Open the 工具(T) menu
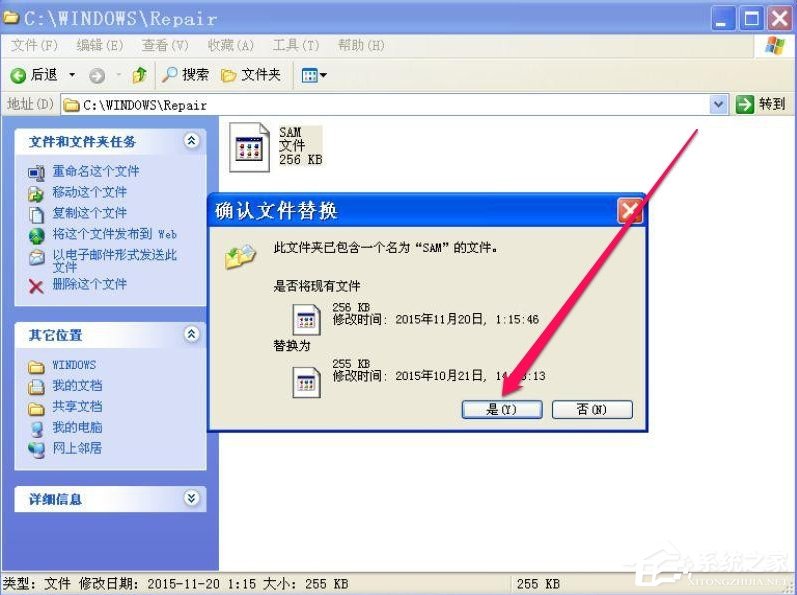 click(296, 46)
